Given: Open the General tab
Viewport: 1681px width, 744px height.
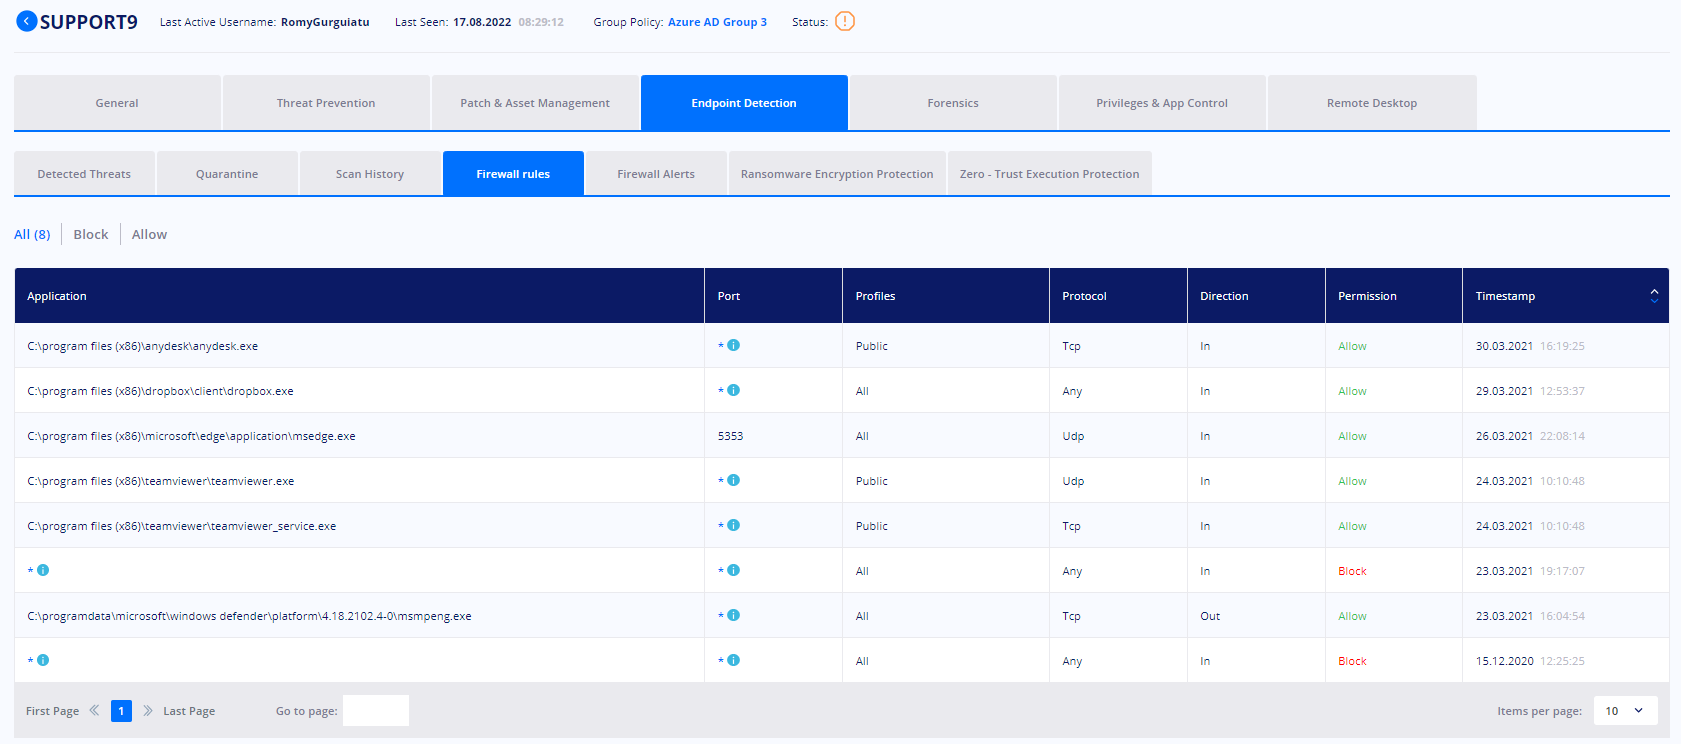Looking at the screenshot, I should click(x=117, y=103).
